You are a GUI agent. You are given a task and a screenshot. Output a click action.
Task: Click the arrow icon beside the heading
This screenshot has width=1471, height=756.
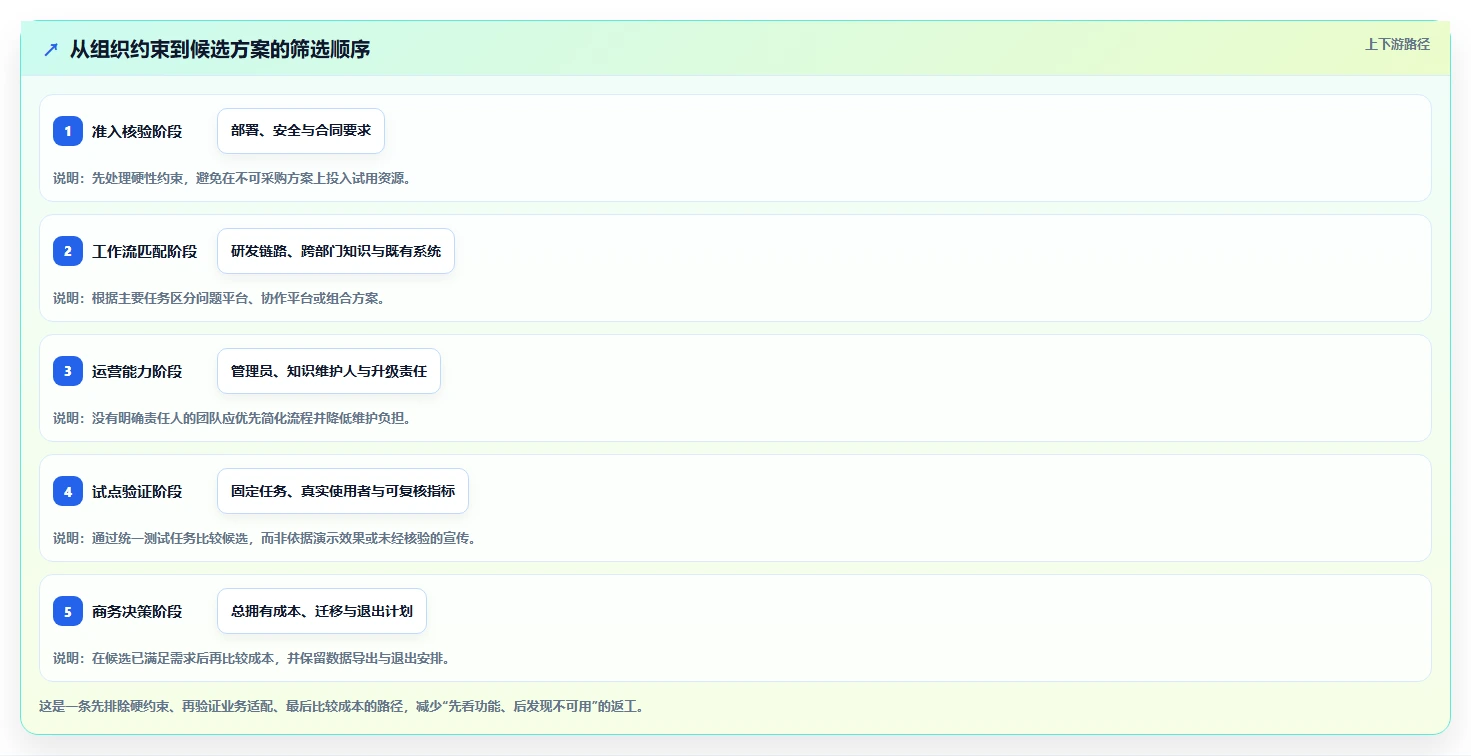(x=51, y=49)
